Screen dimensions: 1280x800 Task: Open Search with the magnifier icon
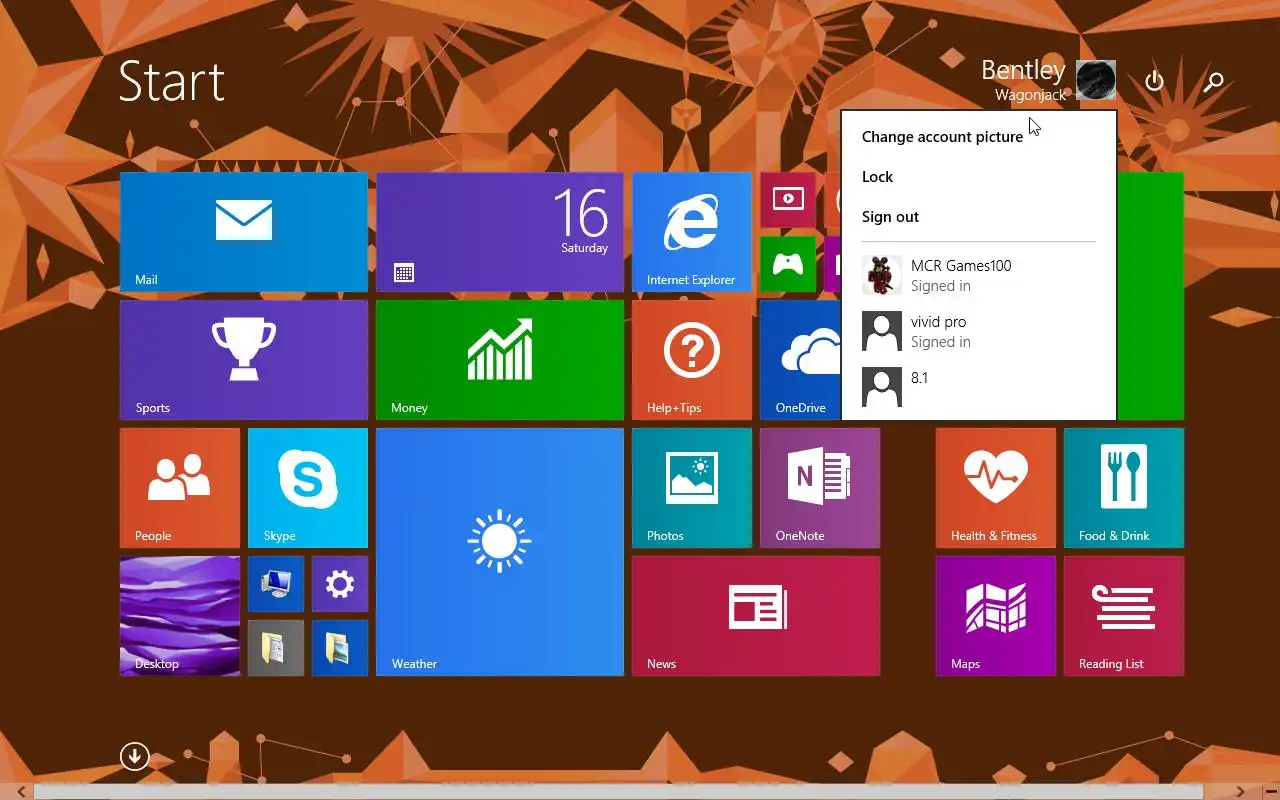tap(1214, 81)
